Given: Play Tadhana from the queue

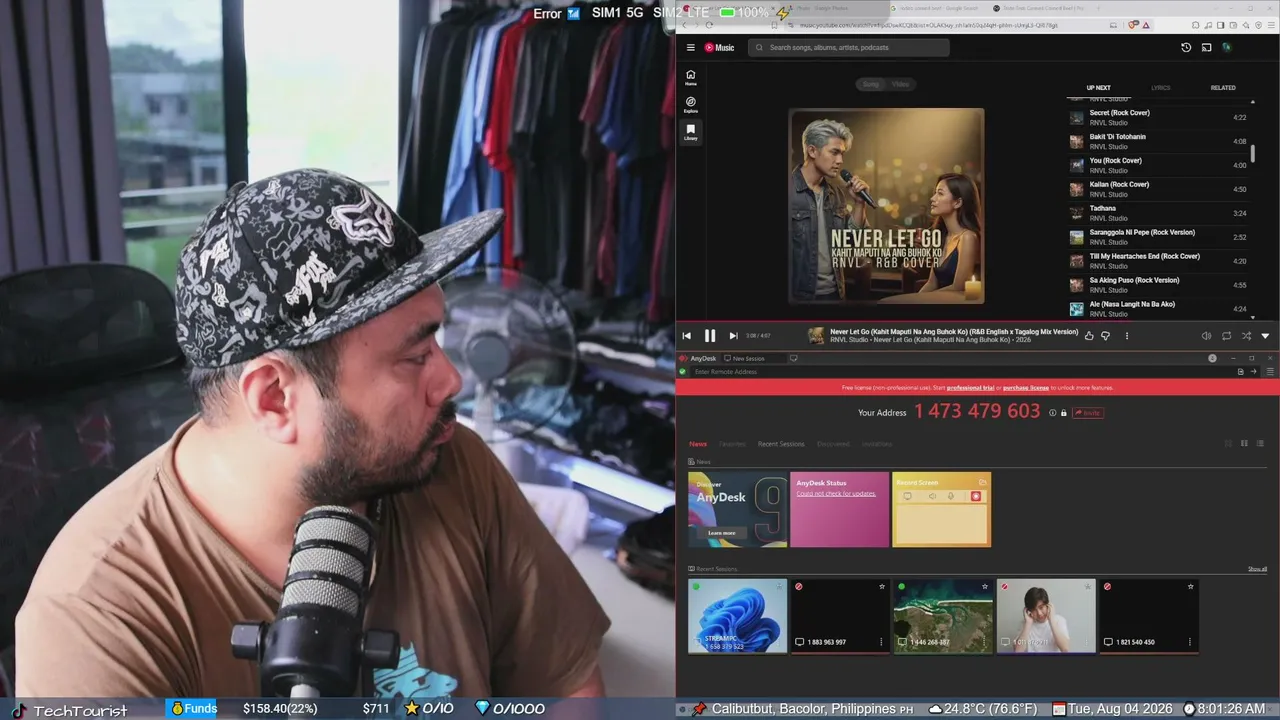Looking at the screenshot, I should pos(1158,213).
